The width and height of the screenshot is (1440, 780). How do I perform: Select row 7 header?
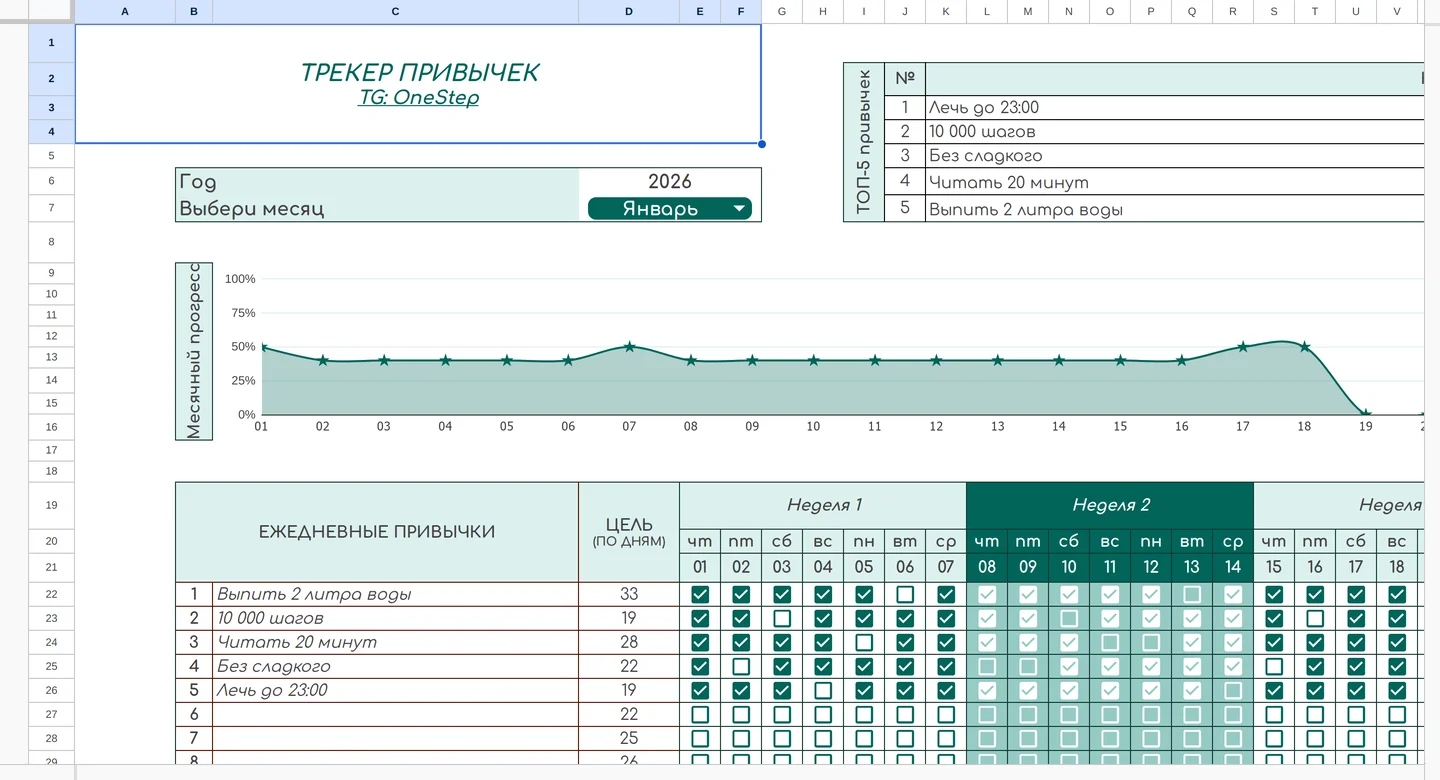click(x=51, y=208)
